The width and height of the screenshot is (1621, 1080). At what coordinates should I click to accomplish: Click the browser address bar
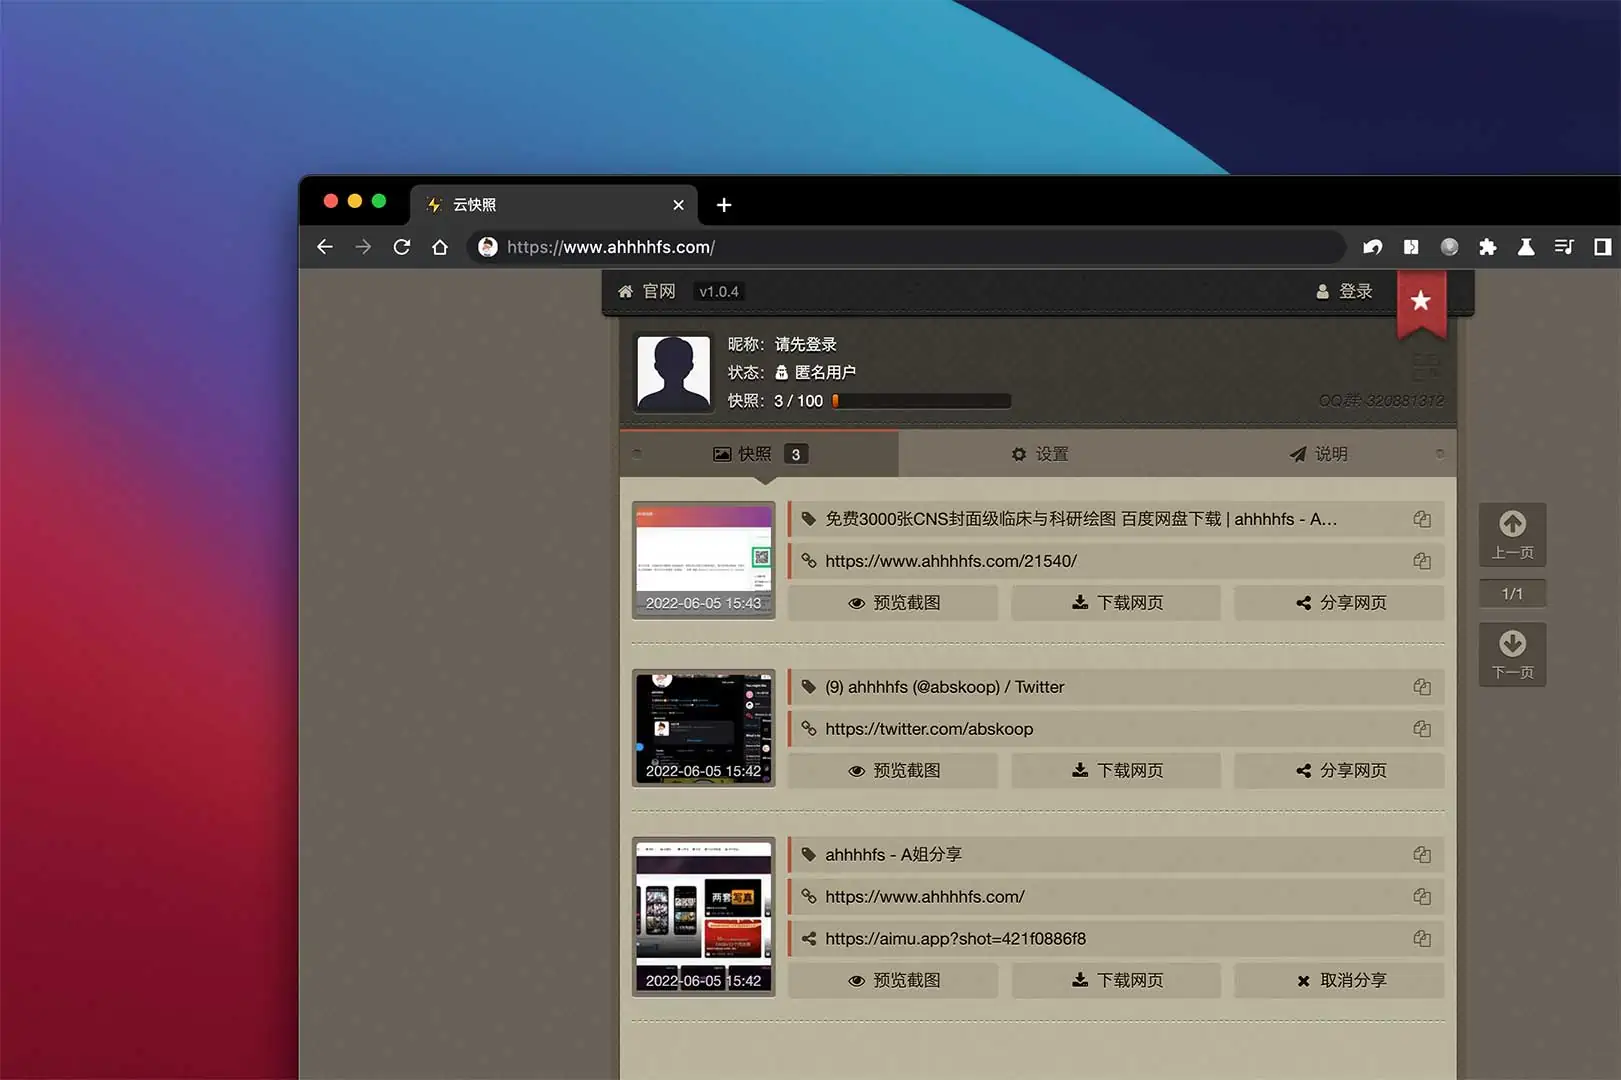(x=900, y=247)
